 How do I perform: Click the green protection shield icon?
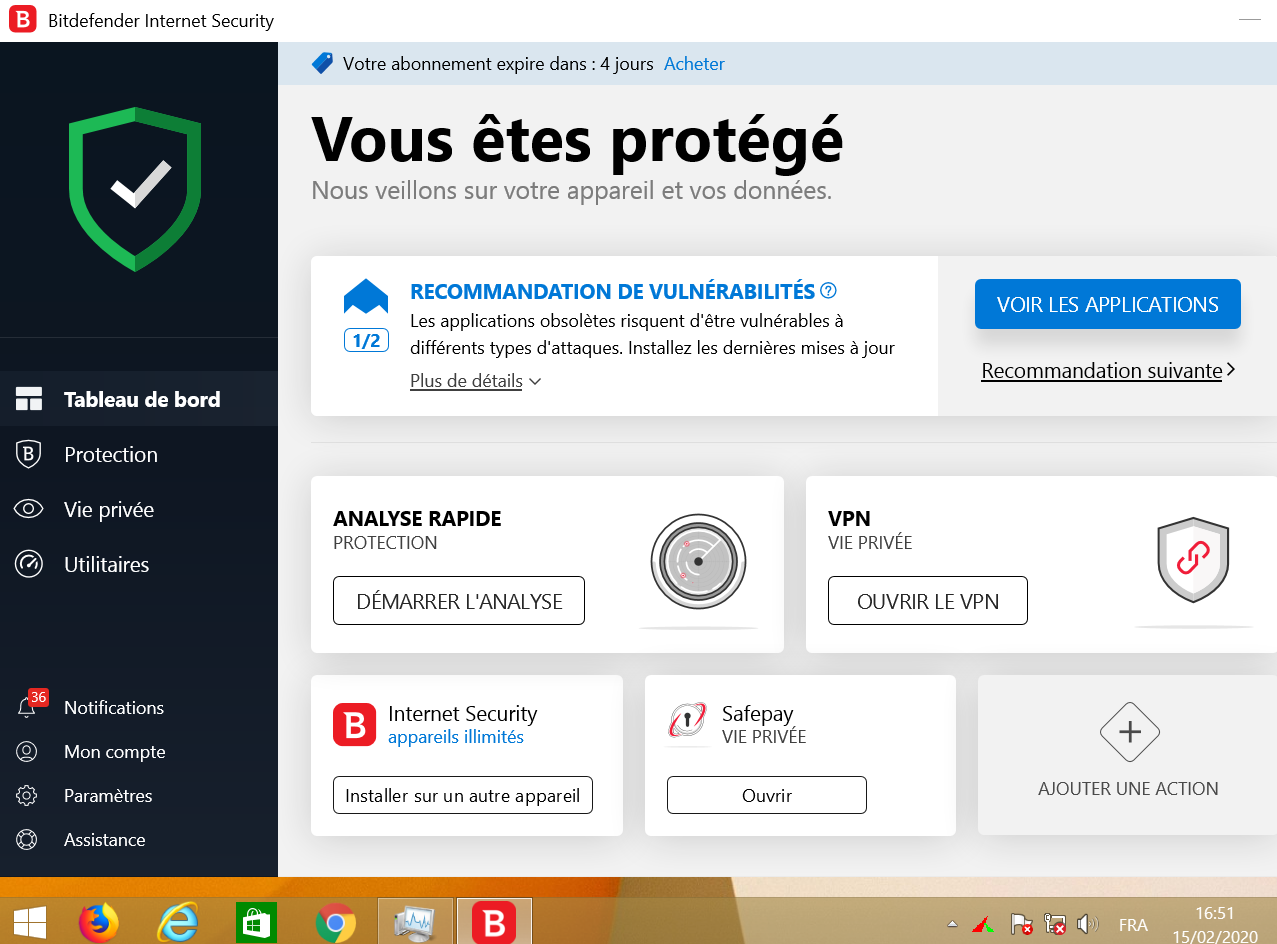[x=135, y=189]
